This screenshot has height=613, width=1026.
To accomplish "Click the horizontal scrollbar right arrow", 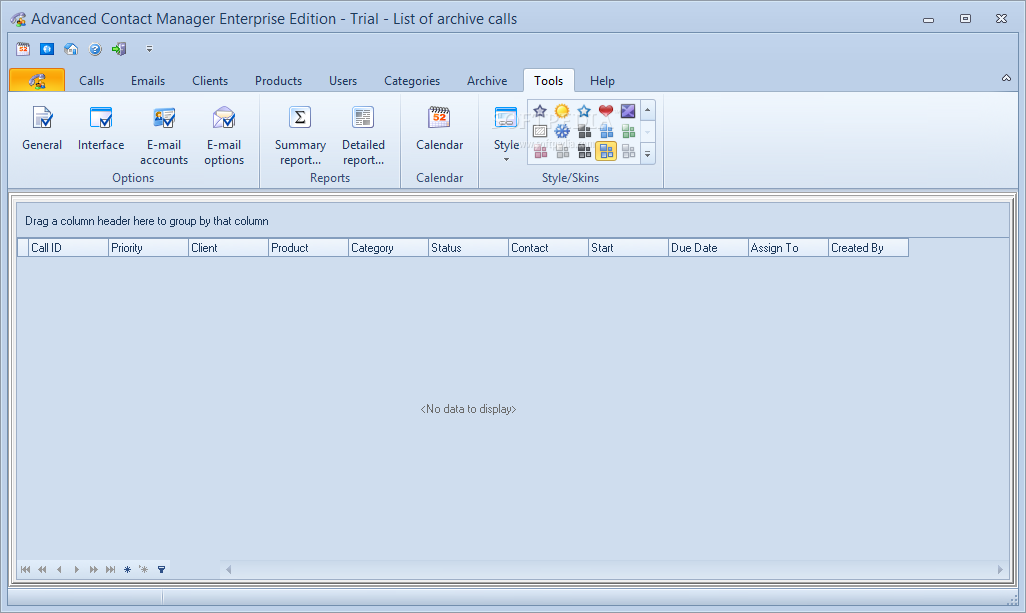I will [1000, 570].
